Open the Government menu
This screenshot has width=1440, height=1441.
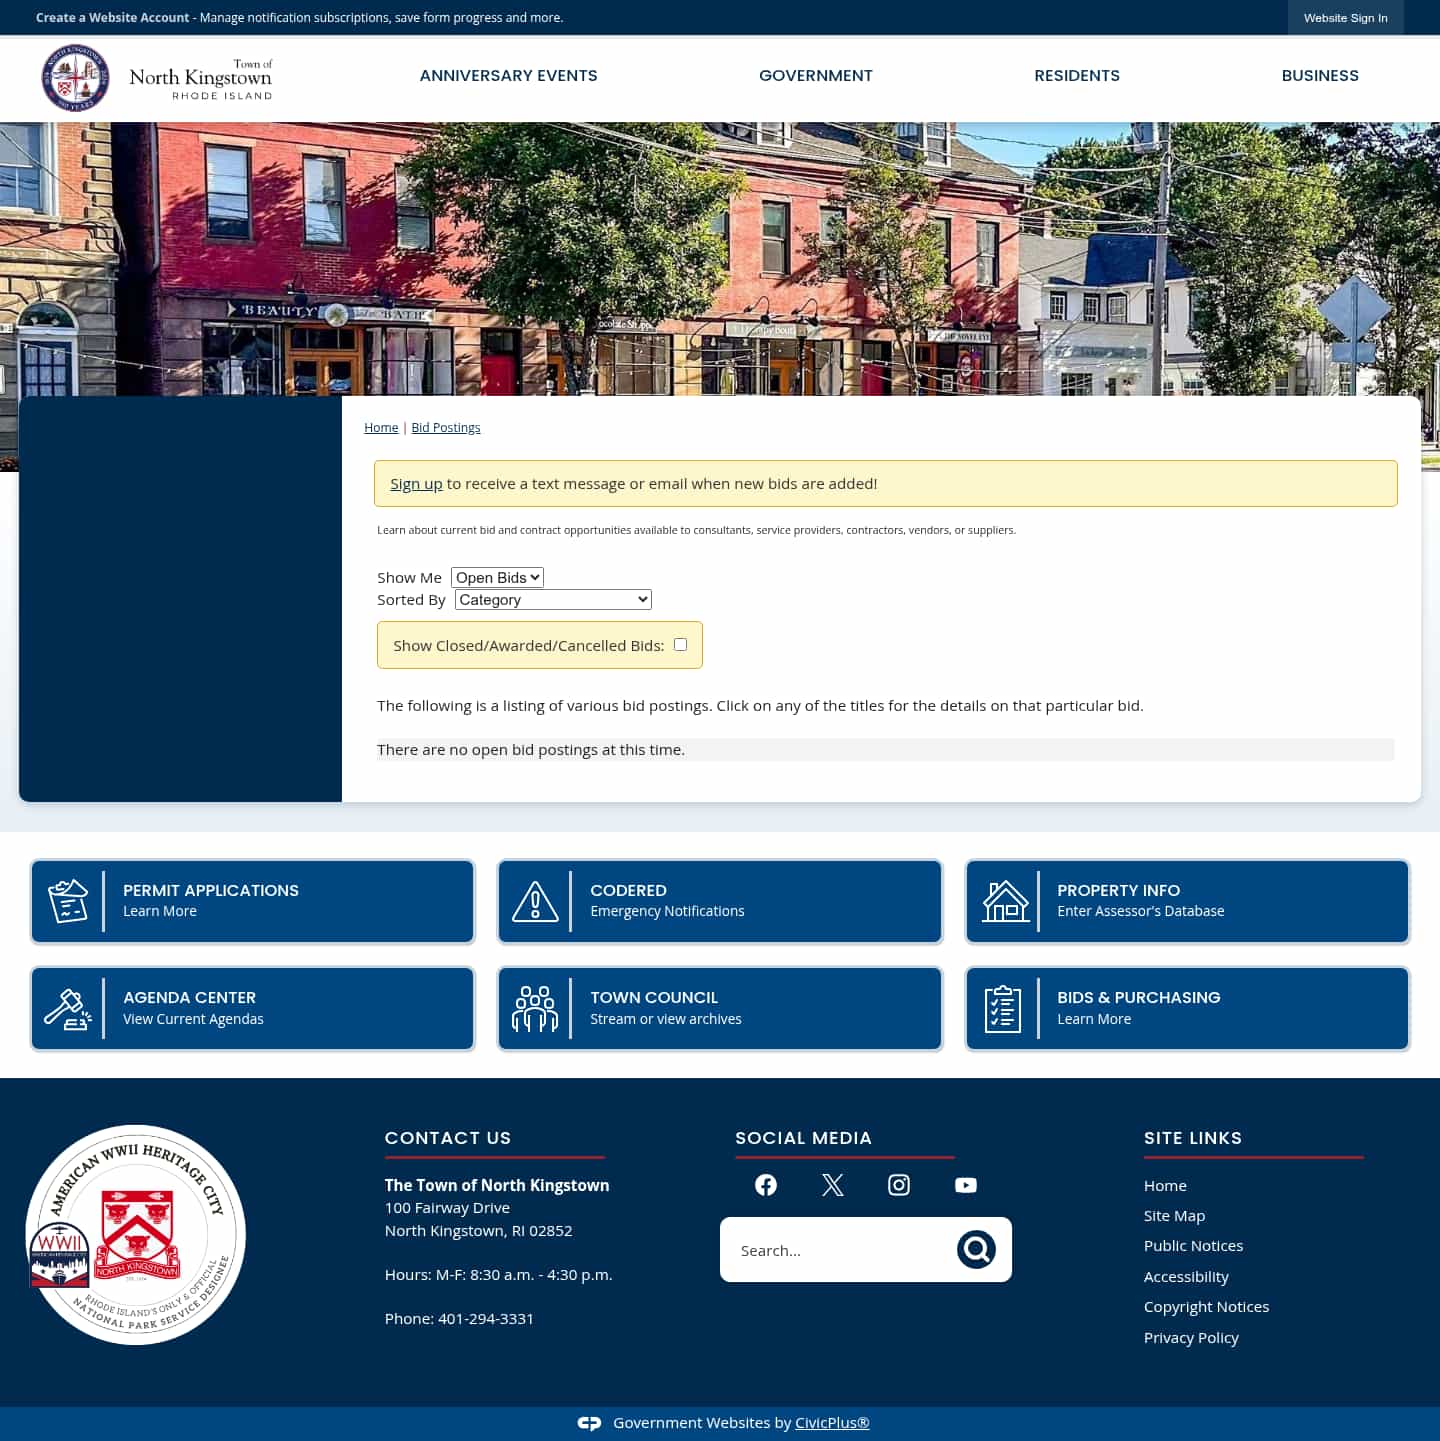tap(816, 76)
